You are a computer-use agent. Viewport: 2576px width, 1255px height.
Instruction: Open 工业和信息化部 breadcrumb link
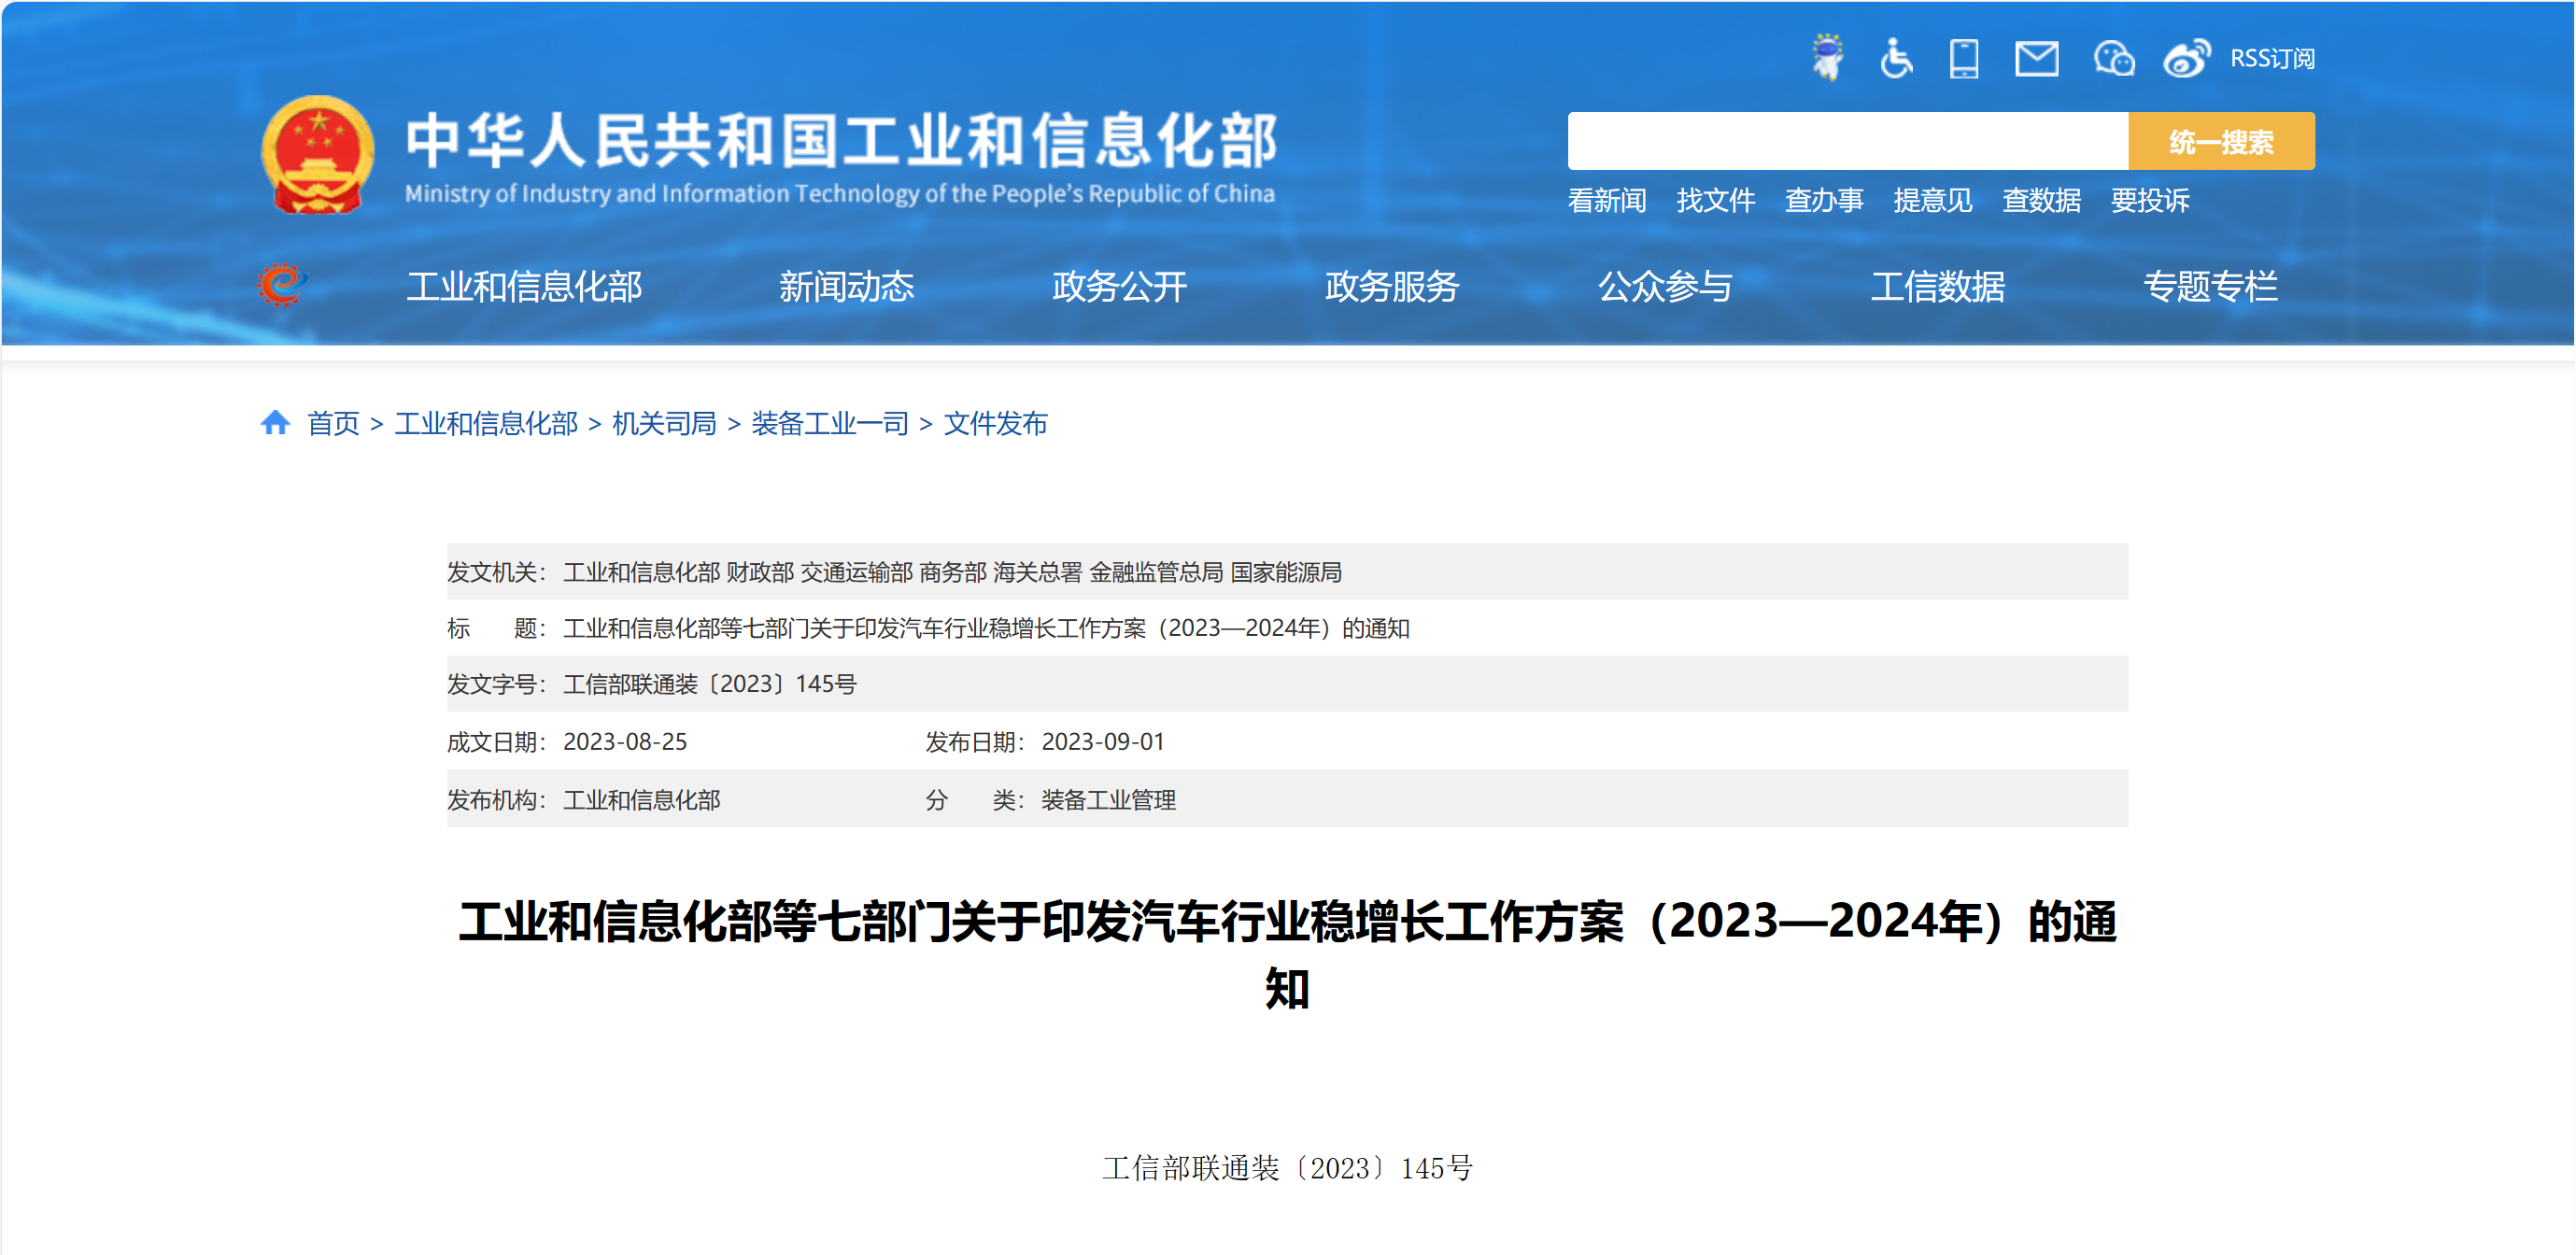(486, 424)
